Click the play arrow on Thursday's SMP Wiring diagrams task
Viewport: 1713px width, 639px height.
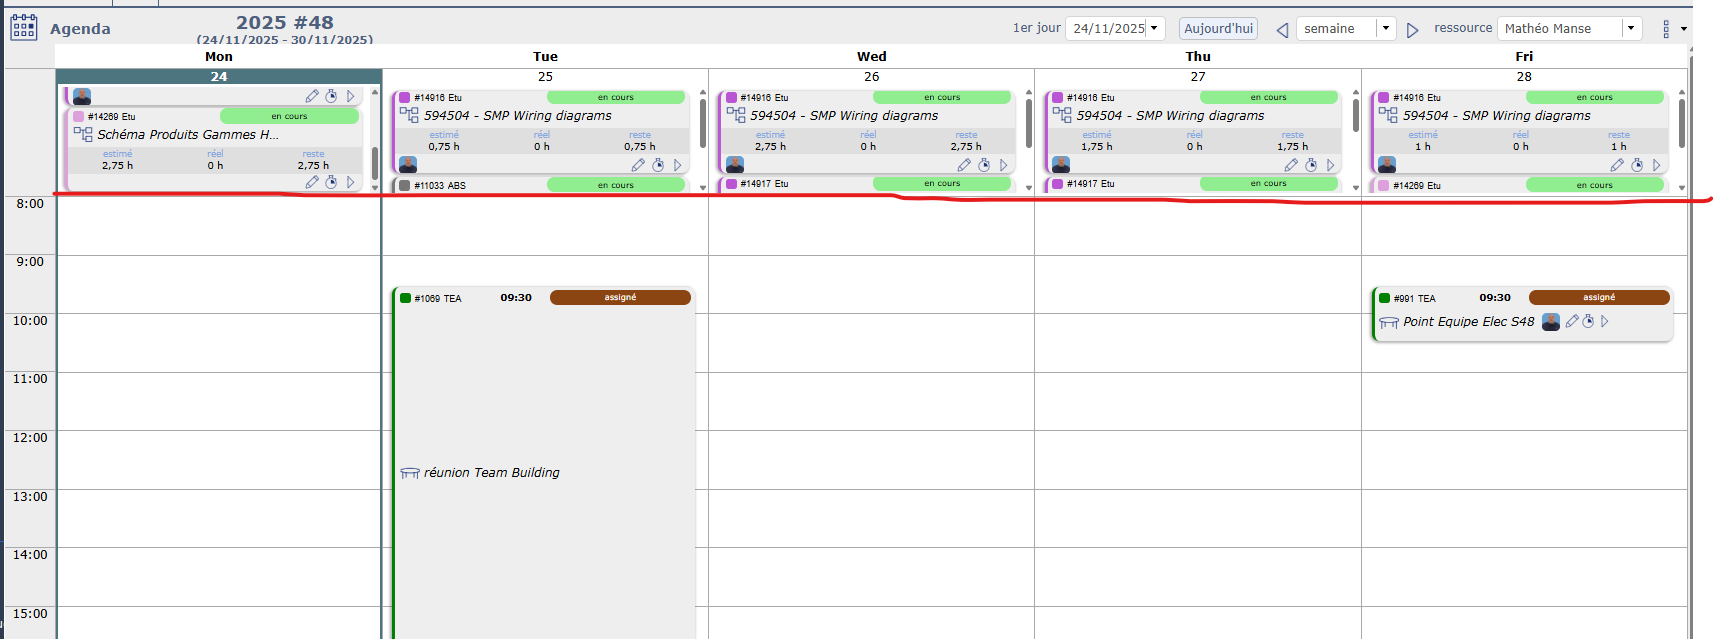(1330, 165)
